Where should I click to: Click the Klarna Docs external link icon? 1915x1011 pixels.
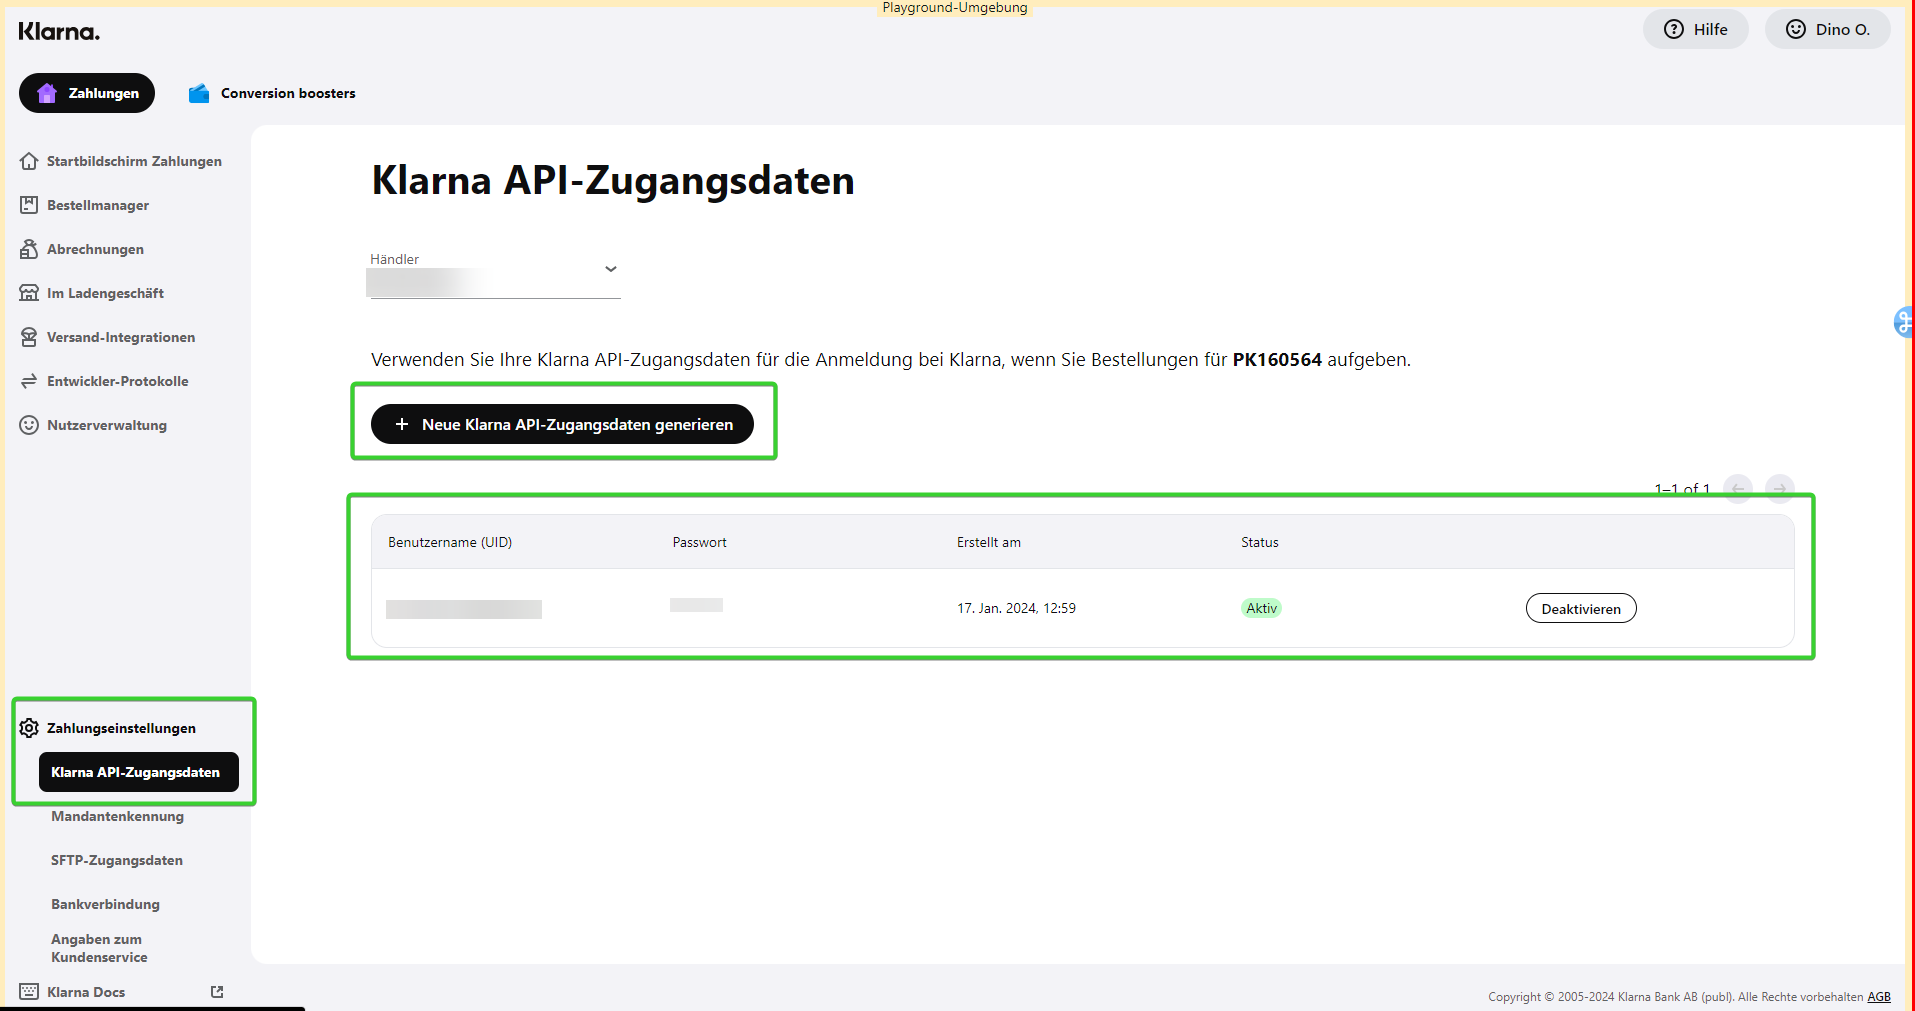[217, 992]
